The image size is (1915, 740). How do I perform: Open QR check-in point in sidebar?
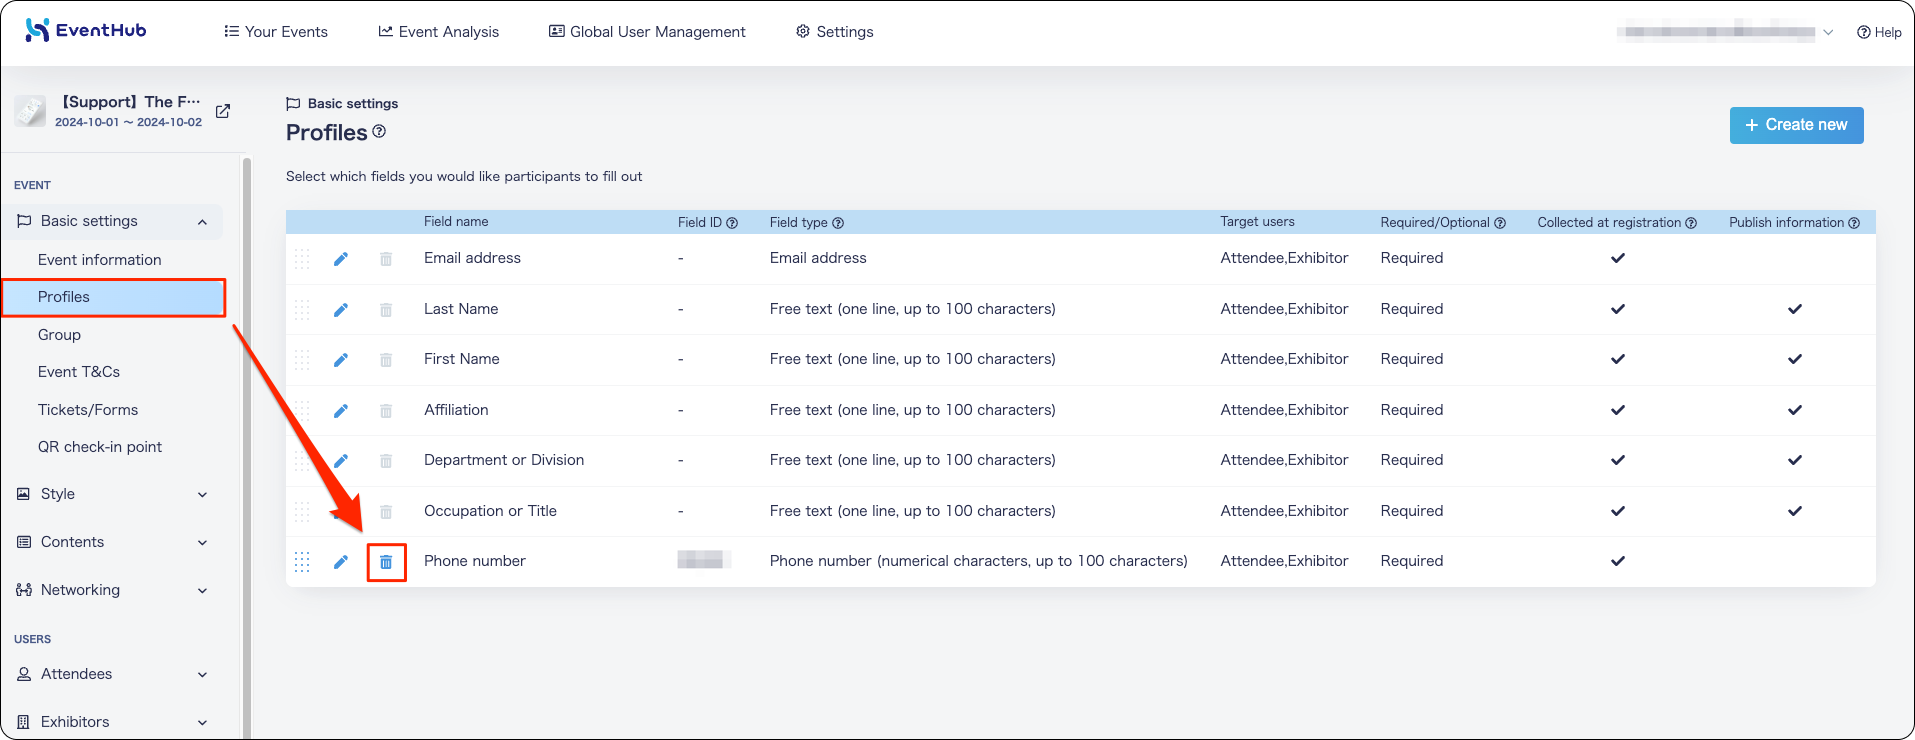tap(100, 447)
